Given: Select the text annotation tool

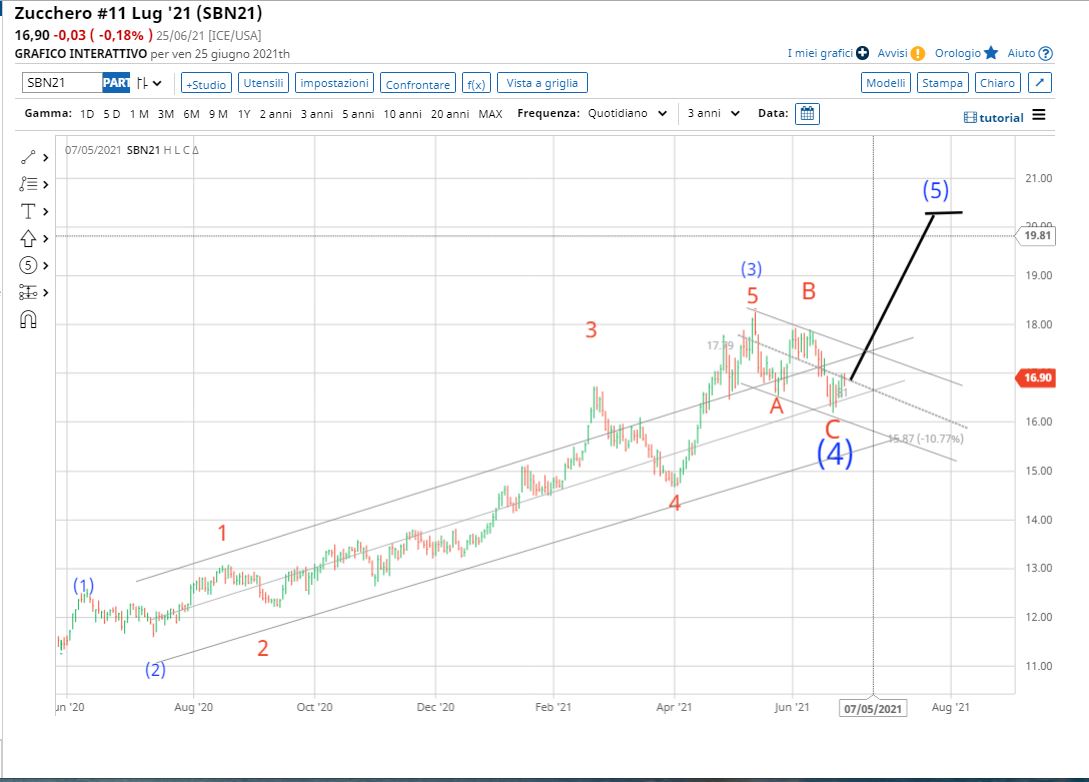Looking at the screenshot, I should coord(28,211).
